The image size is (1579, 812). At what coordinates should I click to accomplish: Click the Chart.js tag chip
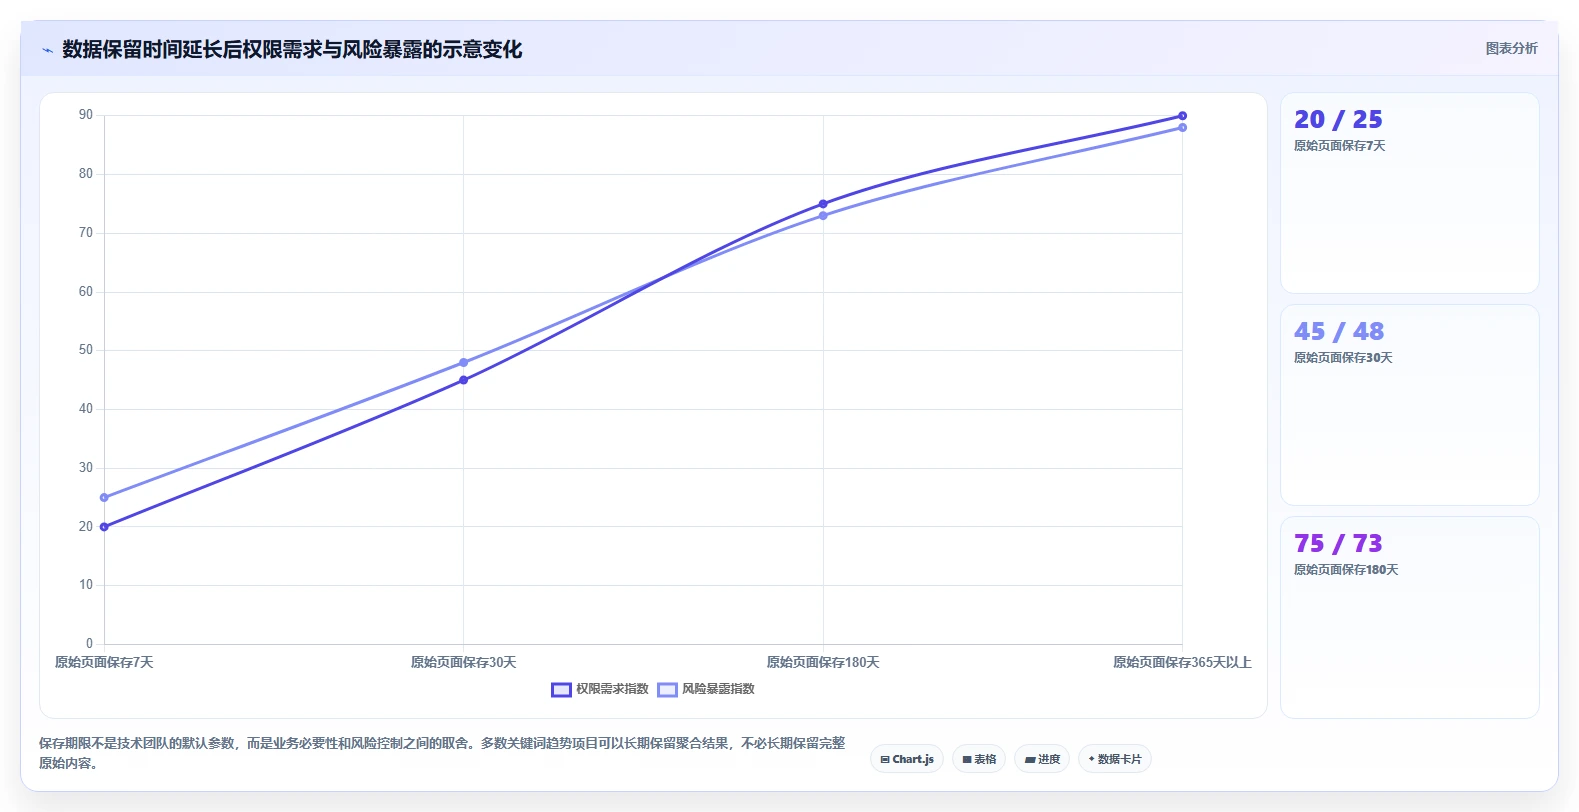(x=907, y=759)
